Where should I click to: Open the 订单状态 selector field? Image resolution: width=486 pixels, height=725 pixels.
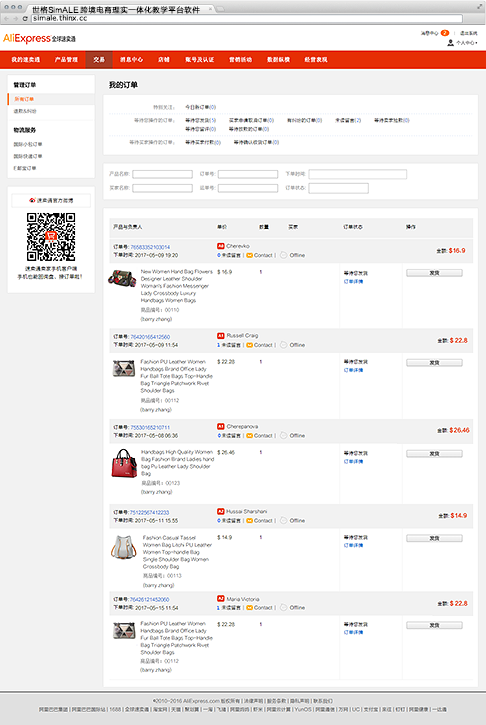(338, 188)
